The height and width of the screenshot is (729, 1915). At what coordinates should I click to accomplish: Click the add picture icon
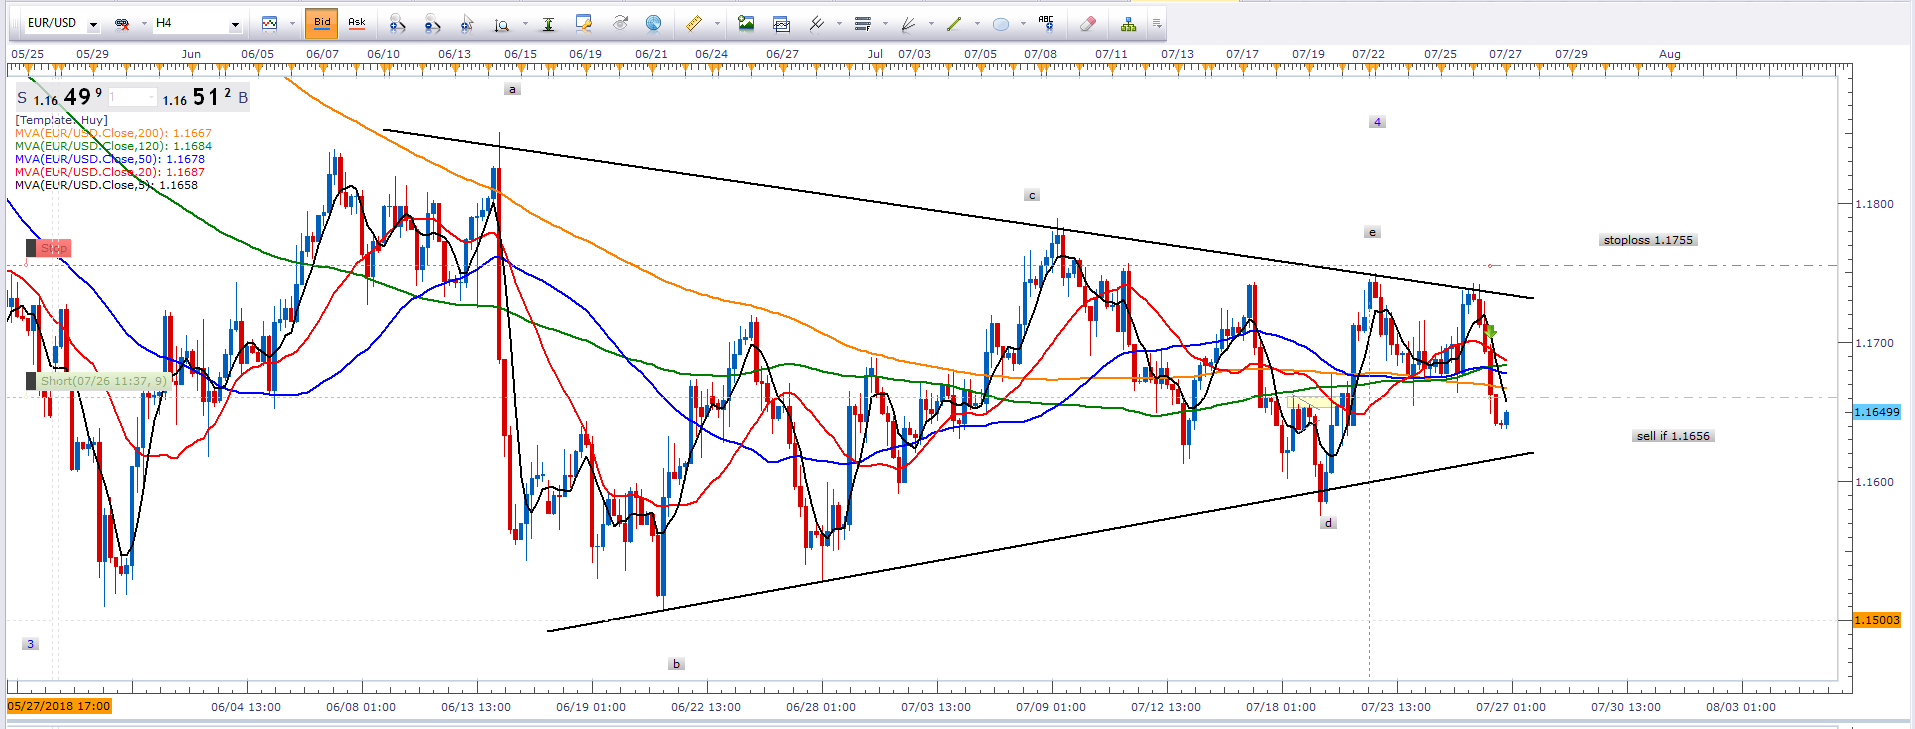[x=745, y=23]
